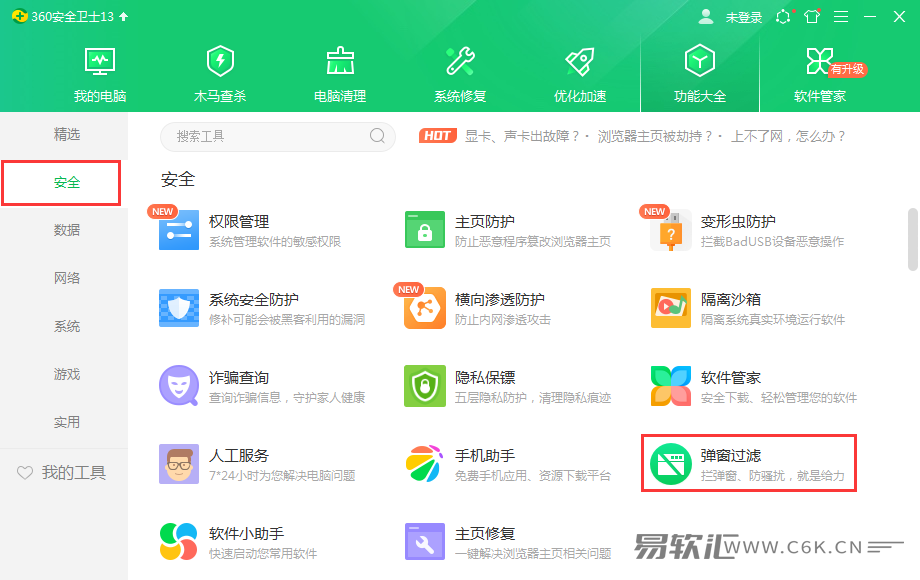This screenshot has width=920, height=580.
Task: Click the 软件小助手 title text
Action: click(x=246, y=534)
